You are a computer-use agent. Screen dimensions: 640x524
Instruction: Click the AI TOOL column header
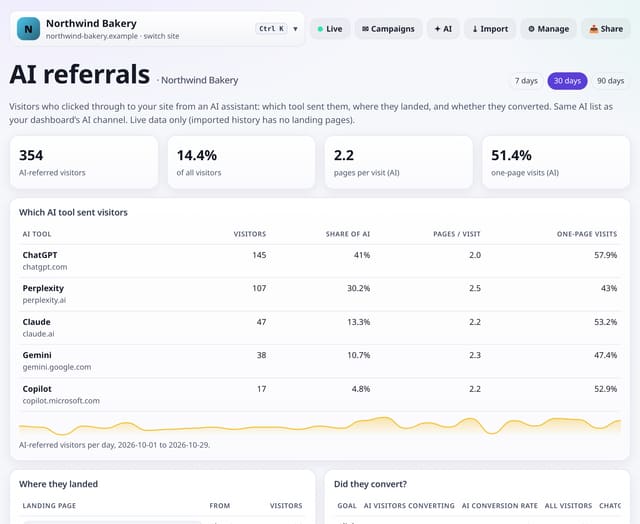tap(37, 234)
